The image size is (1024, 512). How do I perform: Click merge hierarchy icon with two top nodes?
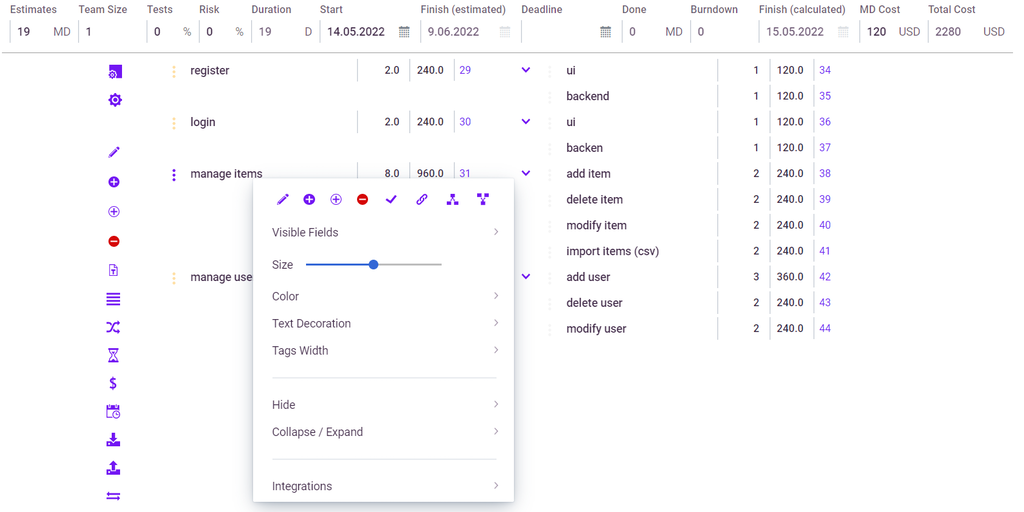(x=483, y=199)
